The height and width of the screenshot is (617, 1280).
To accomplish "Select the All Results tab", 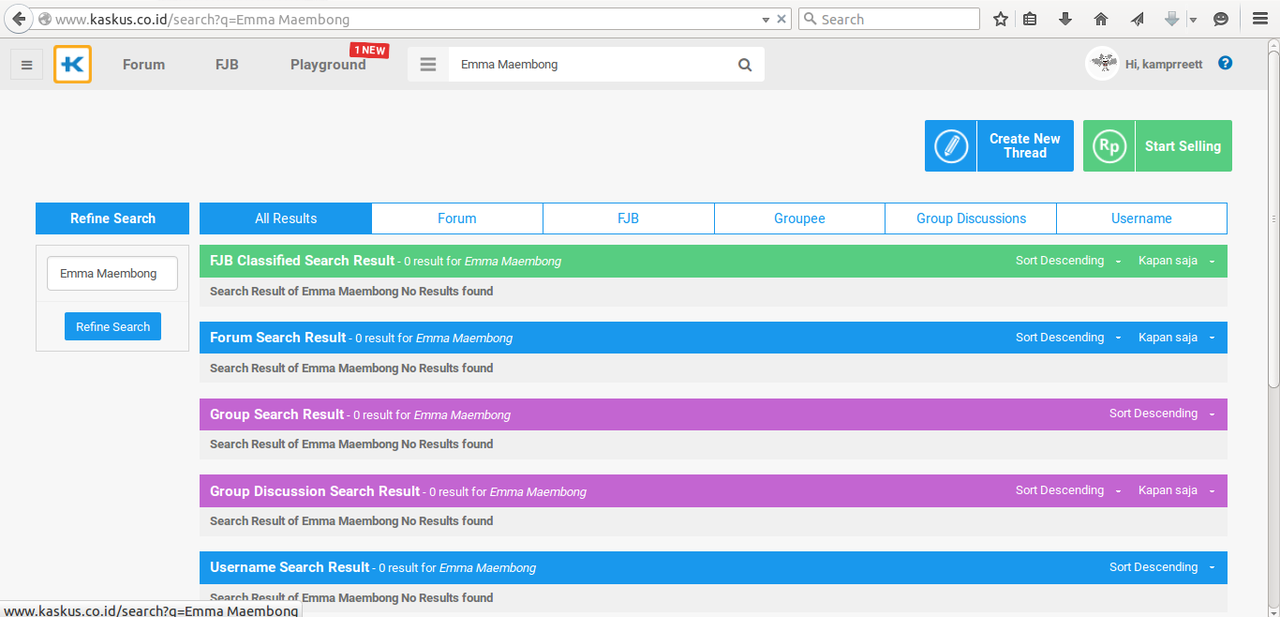I will click(286, 218).
